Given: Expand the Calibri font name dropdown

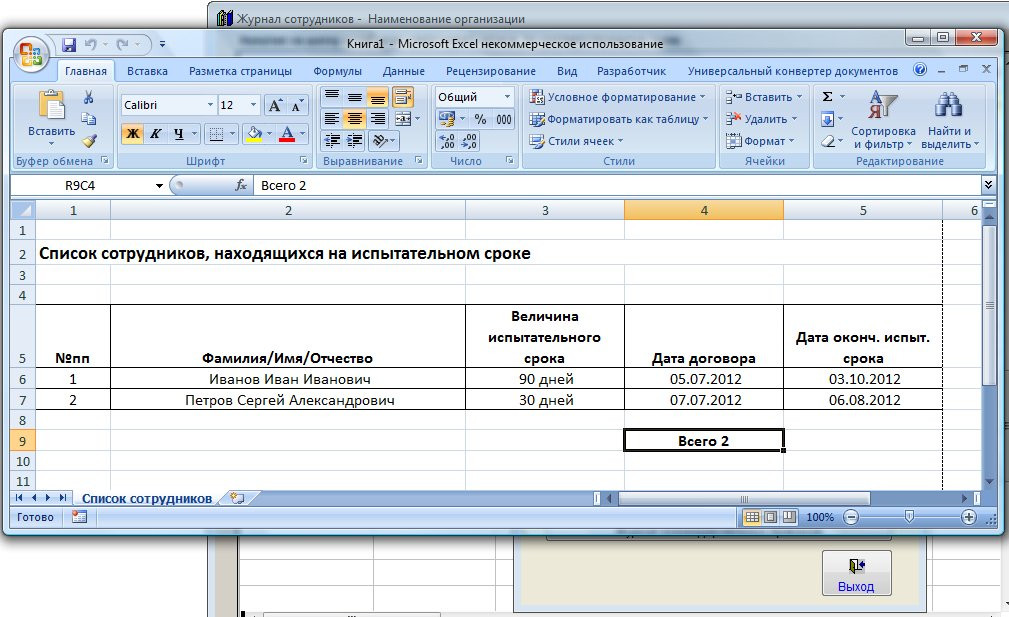Looking at the screenshot, I should tap(210, 105).
